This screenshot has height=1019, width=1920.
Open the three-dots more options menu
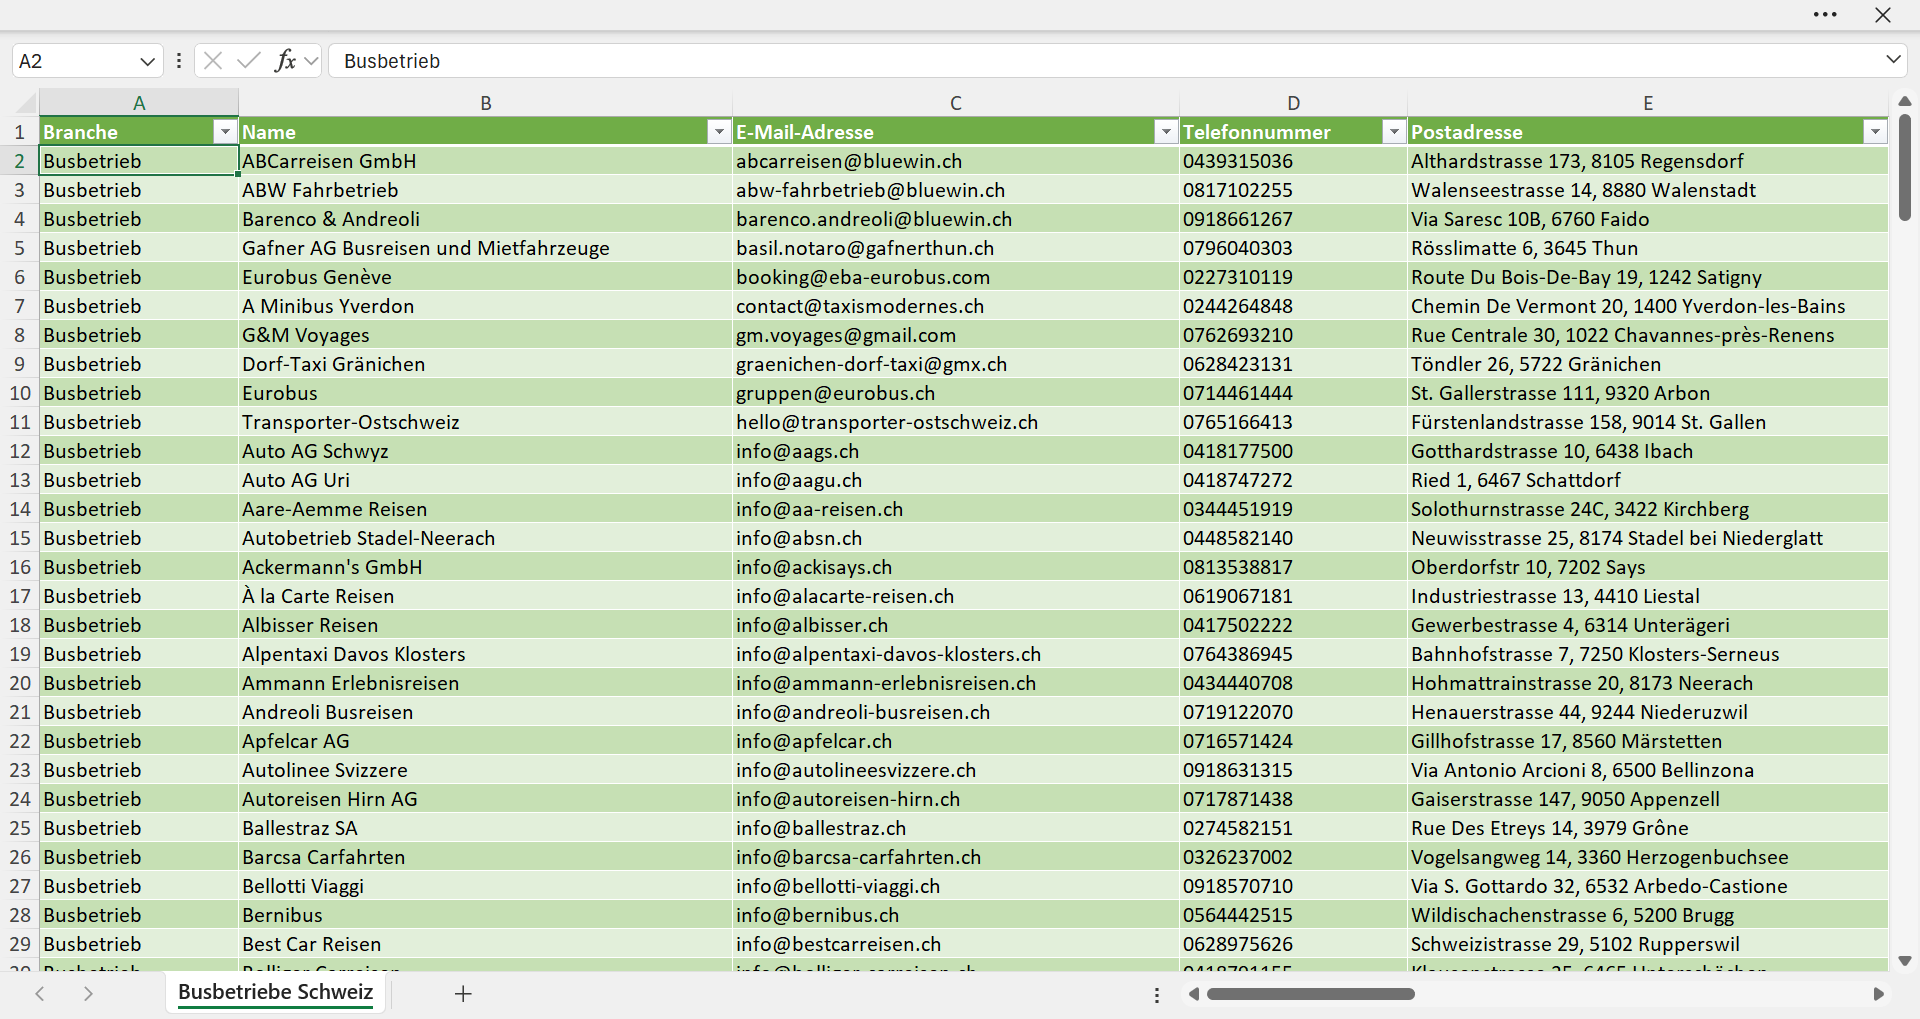pyautogui.click(x=1825, y=15)
